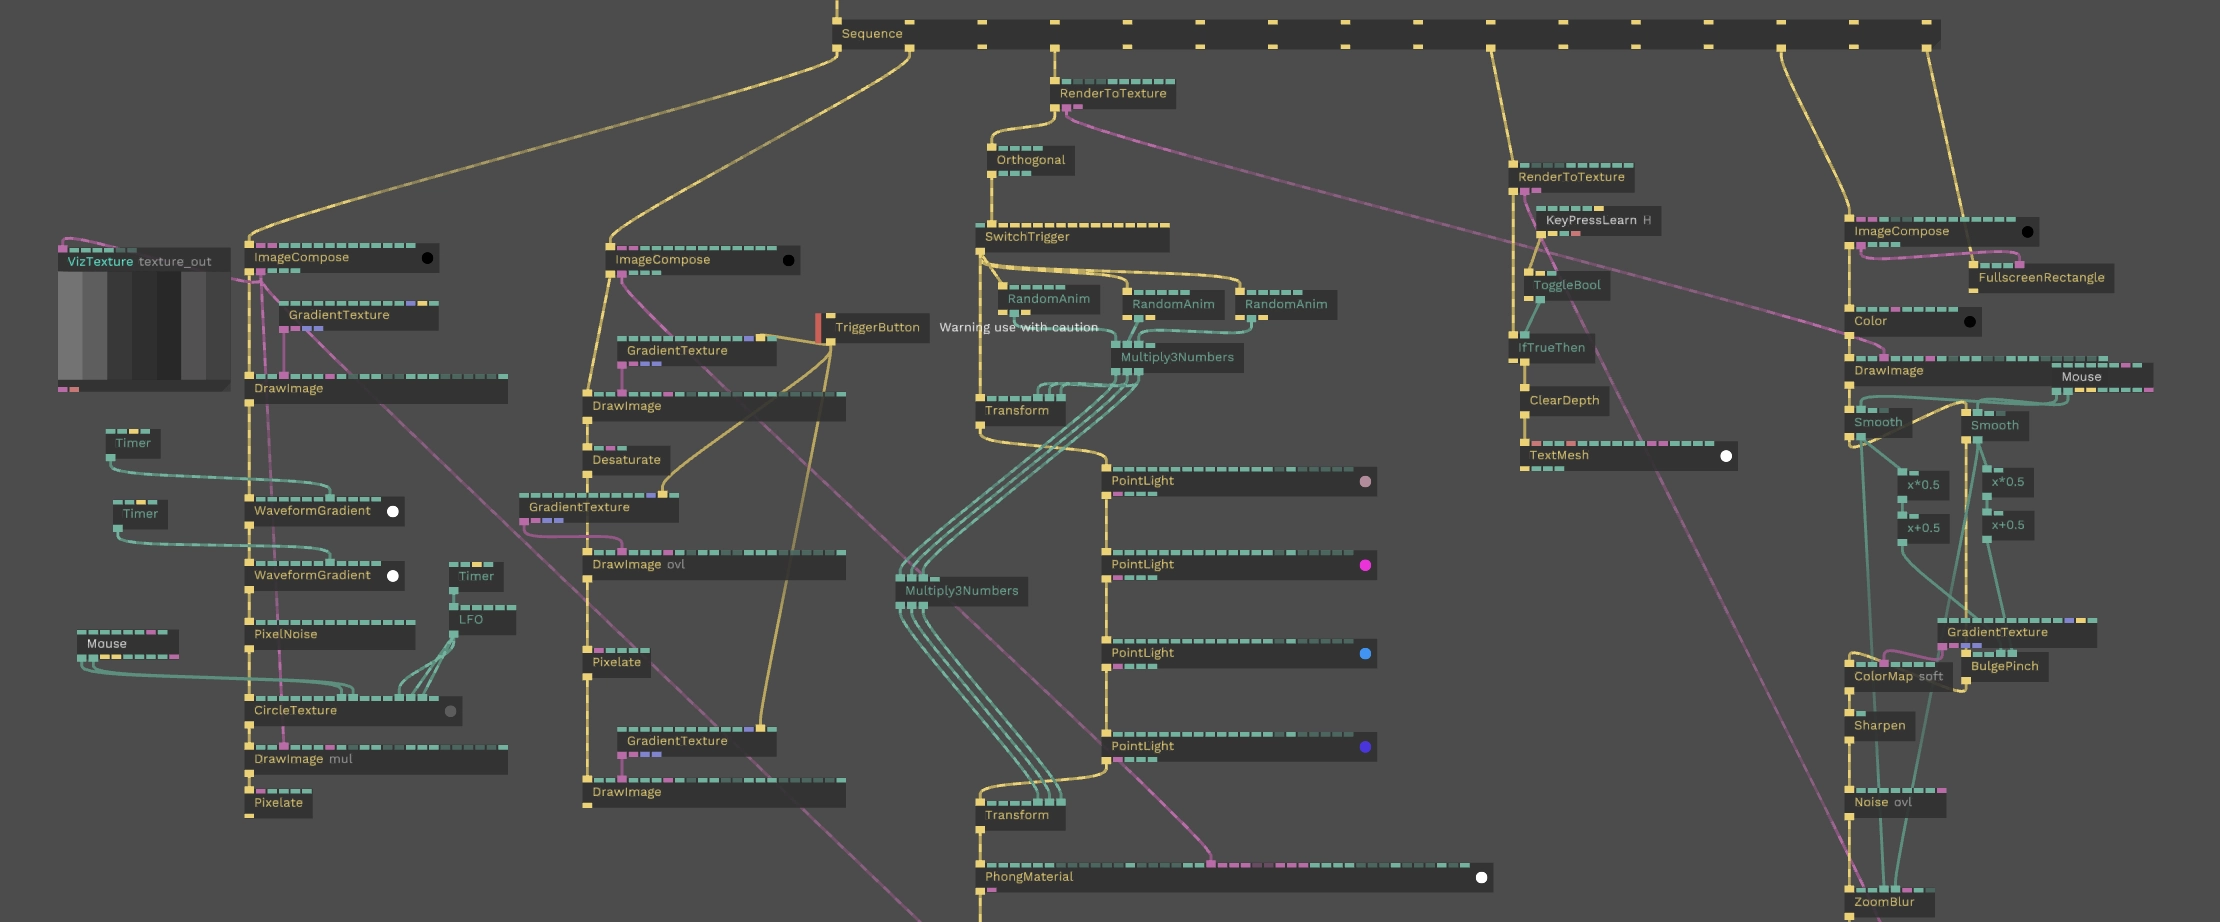Viewport: 2220px width, 922px height.
Task: Click the light blue PointLight color dot
Action: pos(1365,654)
